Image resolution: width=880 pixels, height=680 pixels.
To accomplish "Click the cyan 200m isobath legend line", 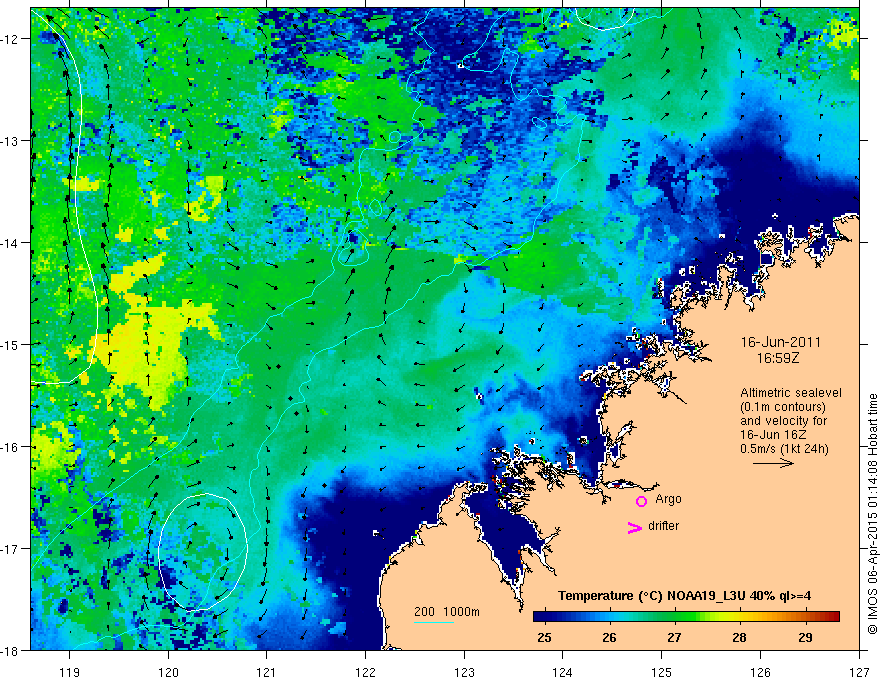I will [x=434, y=622].
